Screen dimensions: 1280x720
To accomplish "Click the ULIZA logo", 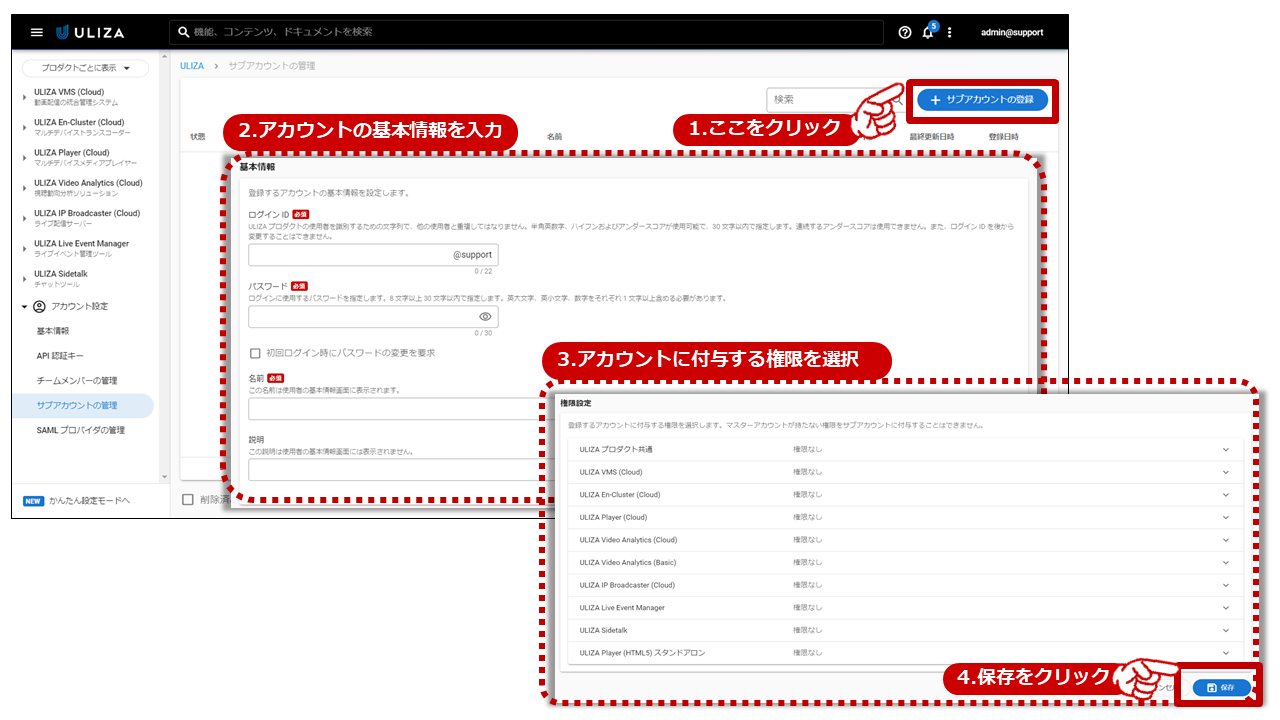I will click(x=91, y=32).
